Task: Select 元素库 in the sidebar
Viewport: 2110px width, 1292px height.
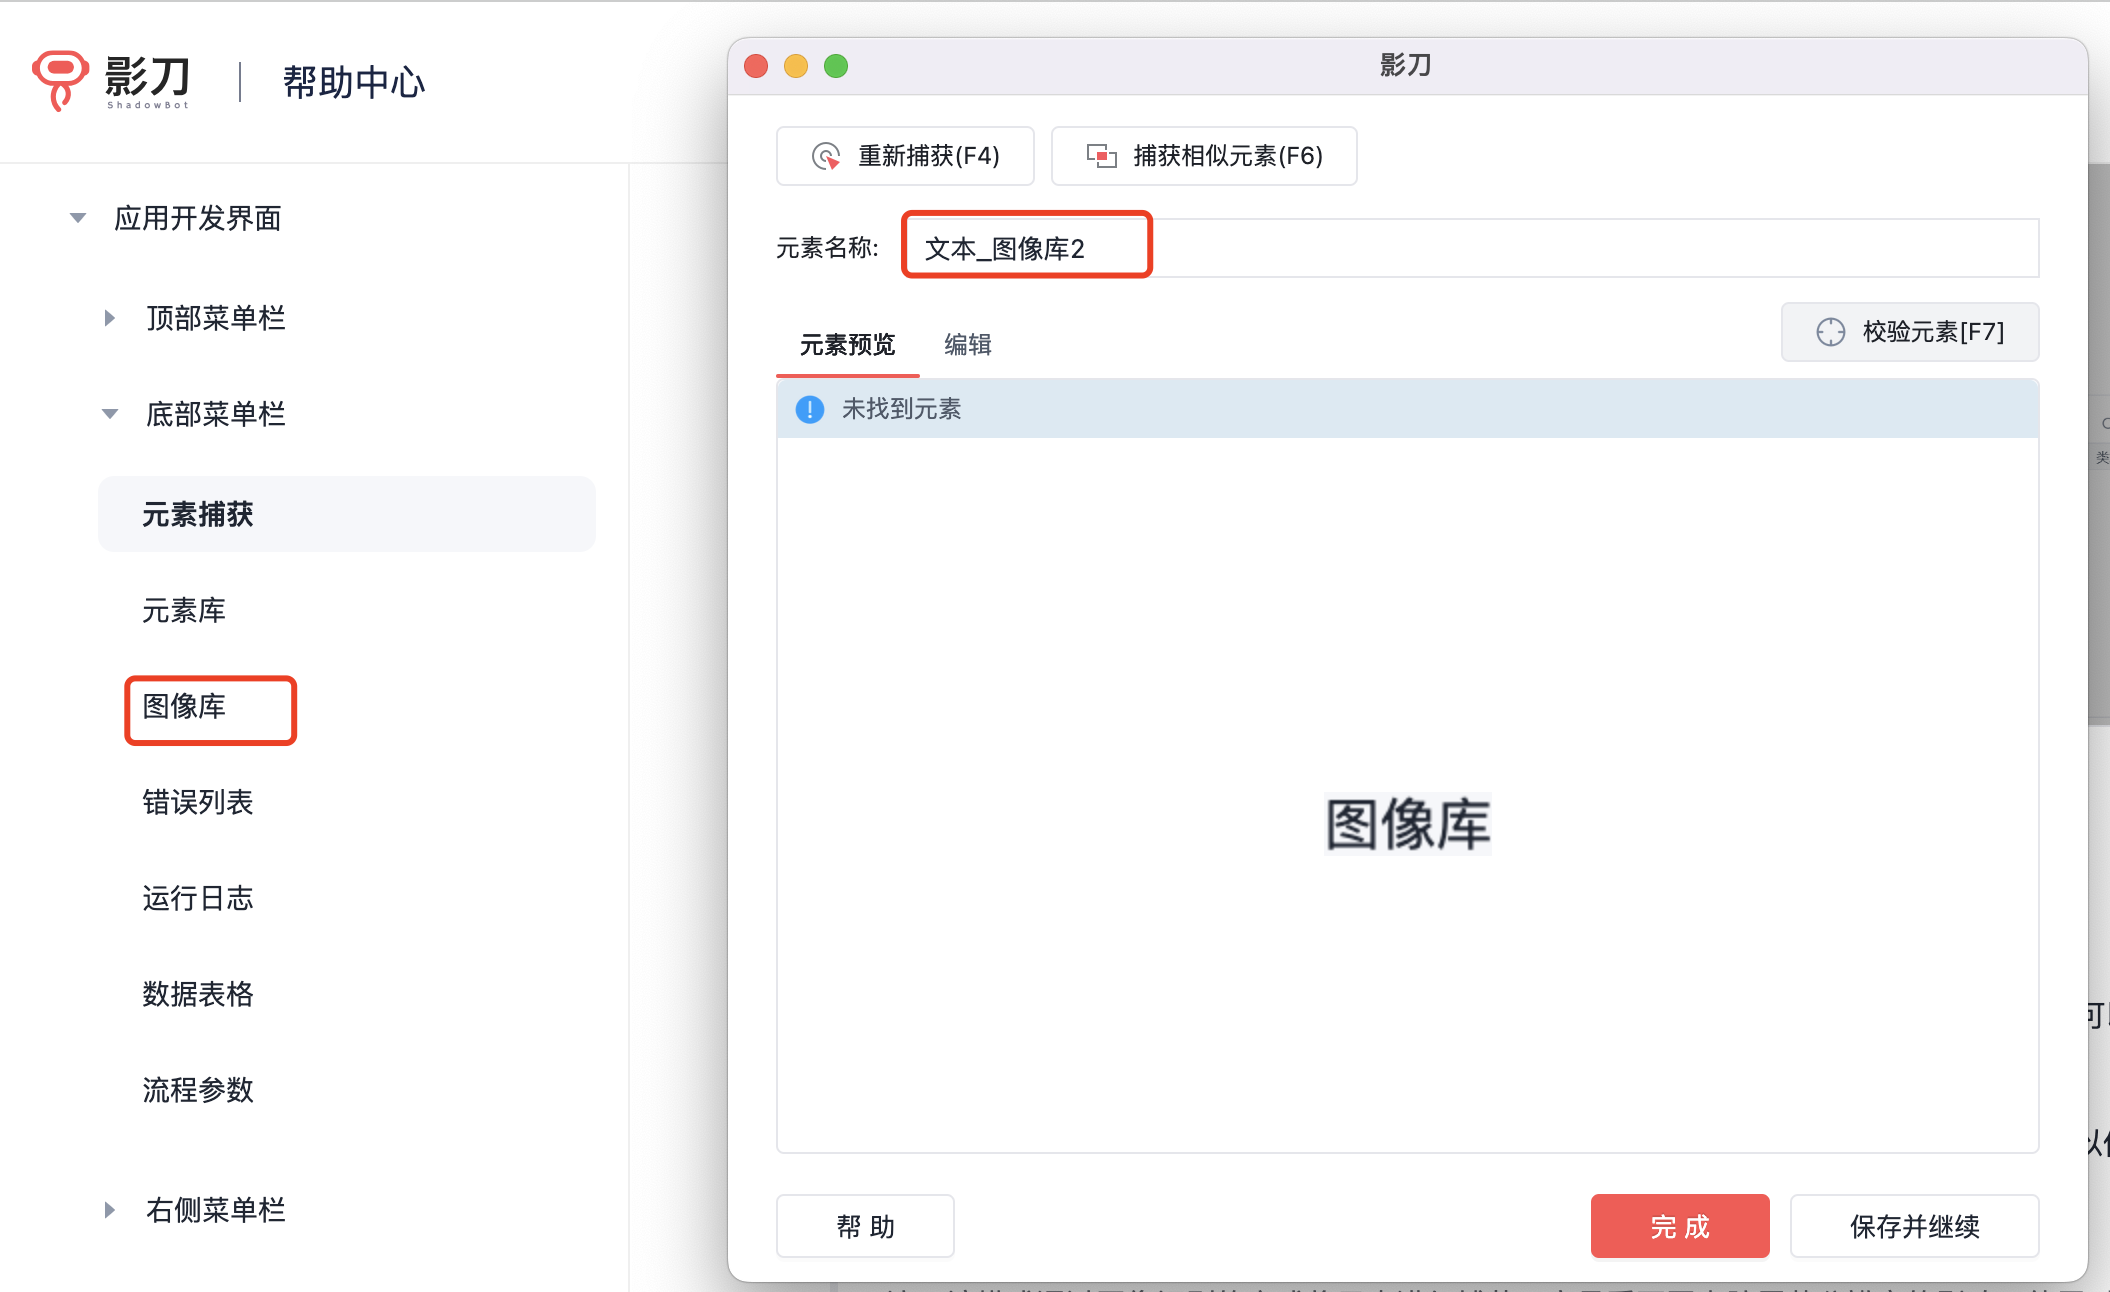Action: (185, 610)
